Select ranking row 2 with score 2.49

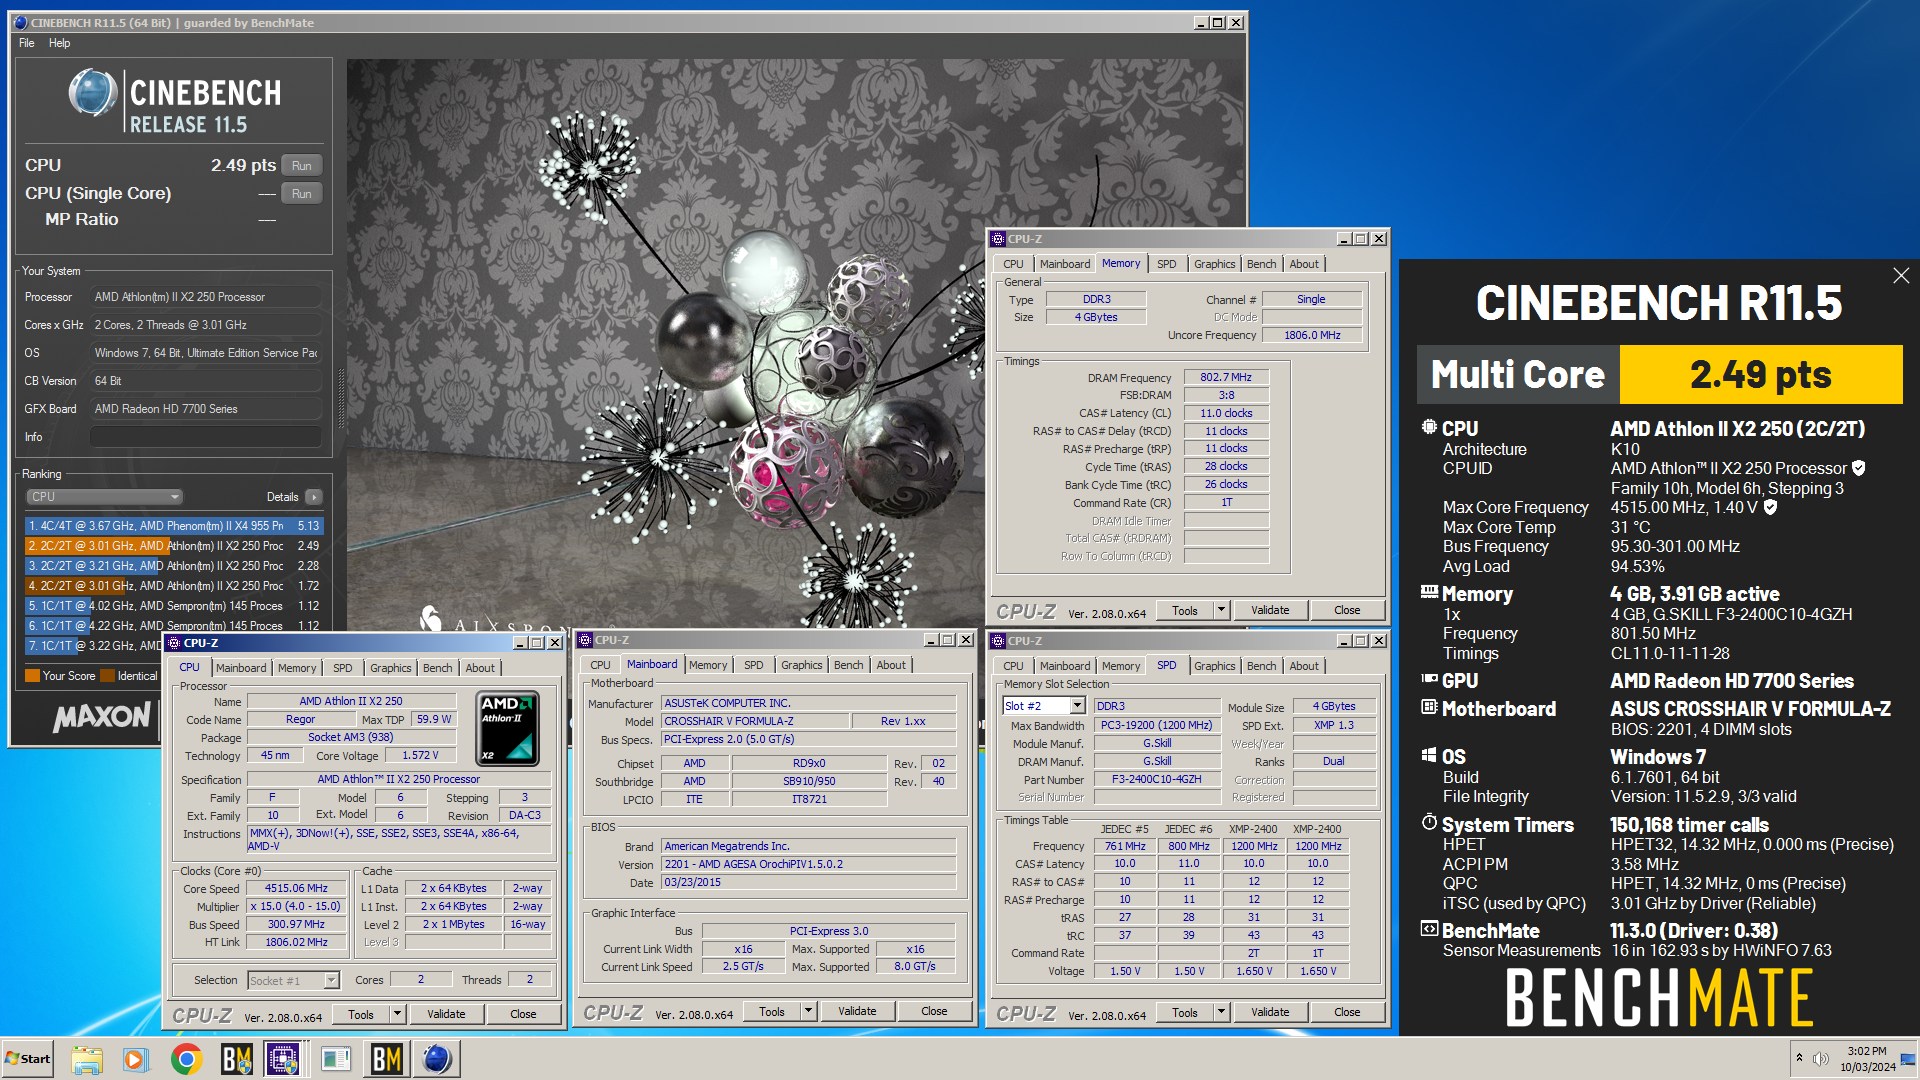(x=174, y=546)
